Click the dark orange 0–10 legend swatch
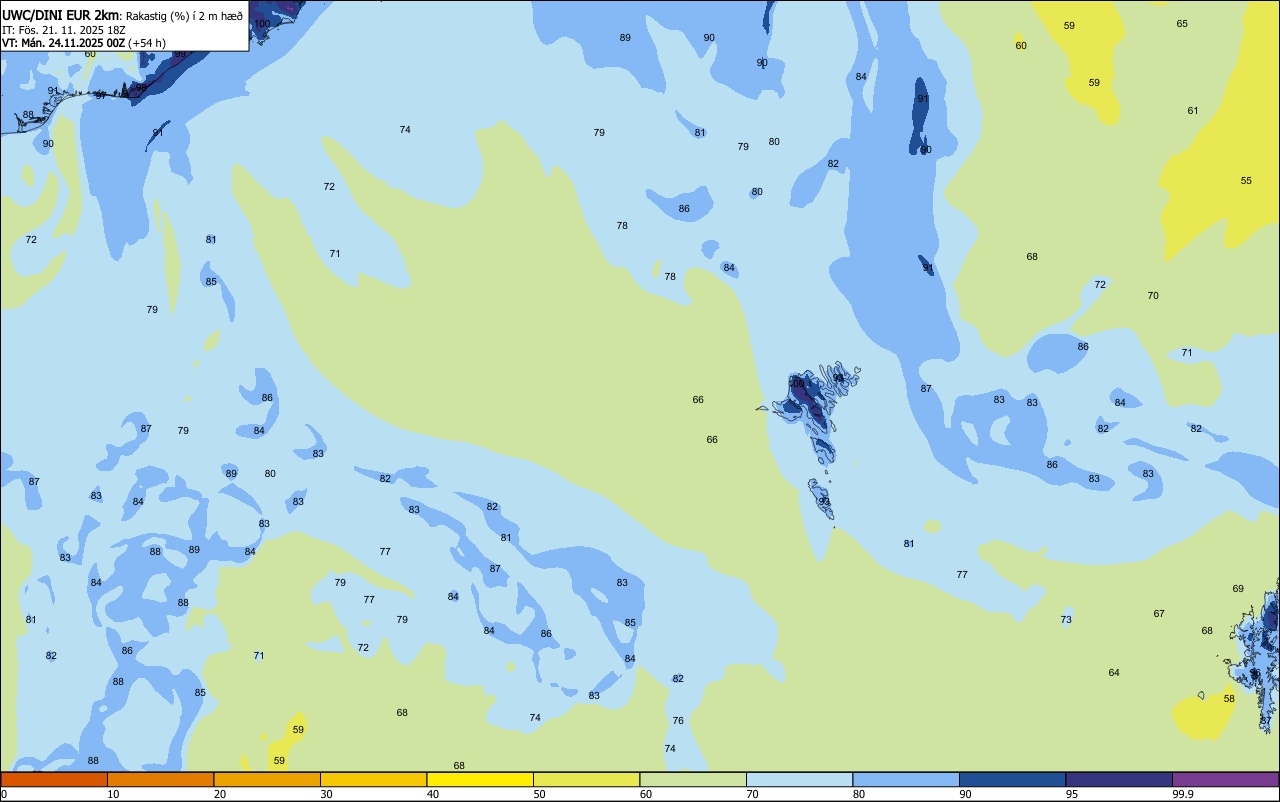 pyautogui.click(x=54, y=779)
